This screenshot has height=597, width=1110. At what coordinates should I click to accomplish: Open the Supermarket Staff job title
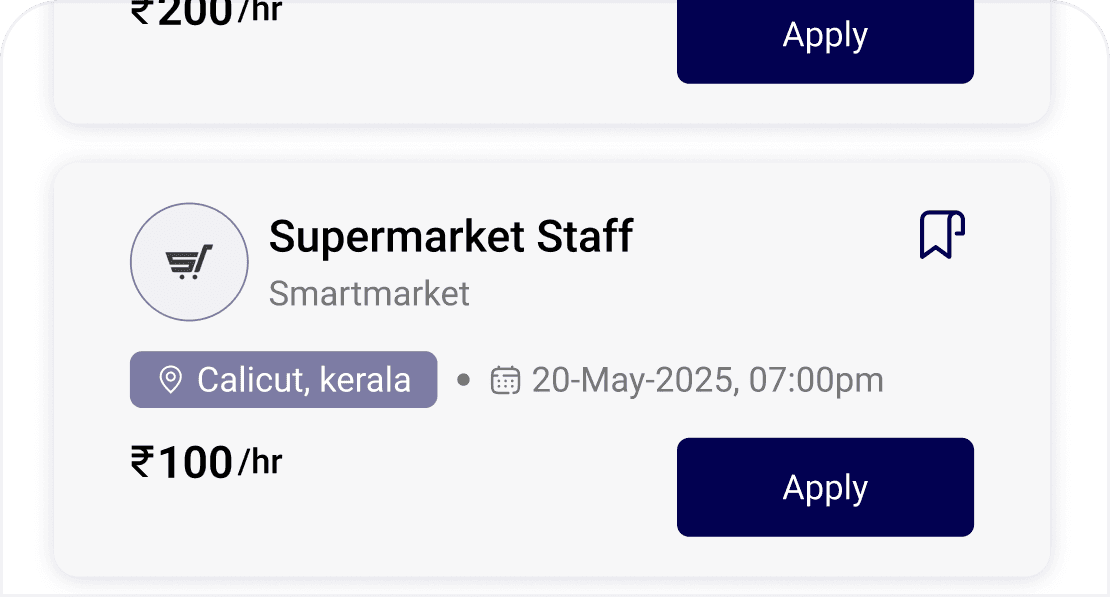tap(451, 237)
